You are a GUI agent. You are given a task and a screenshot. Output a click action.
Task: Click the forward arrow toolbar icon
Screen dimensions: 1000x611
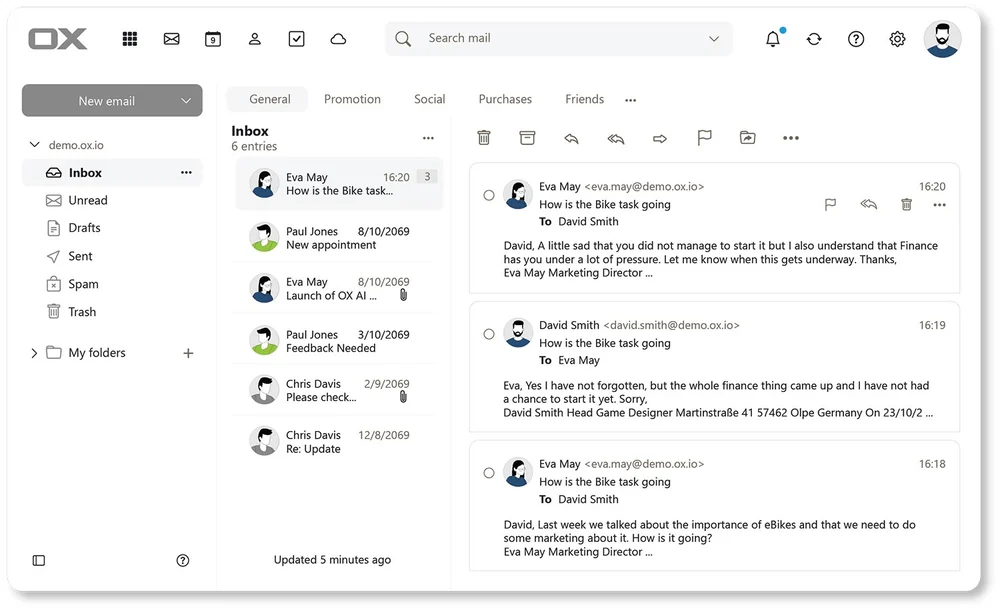point(660,138)
